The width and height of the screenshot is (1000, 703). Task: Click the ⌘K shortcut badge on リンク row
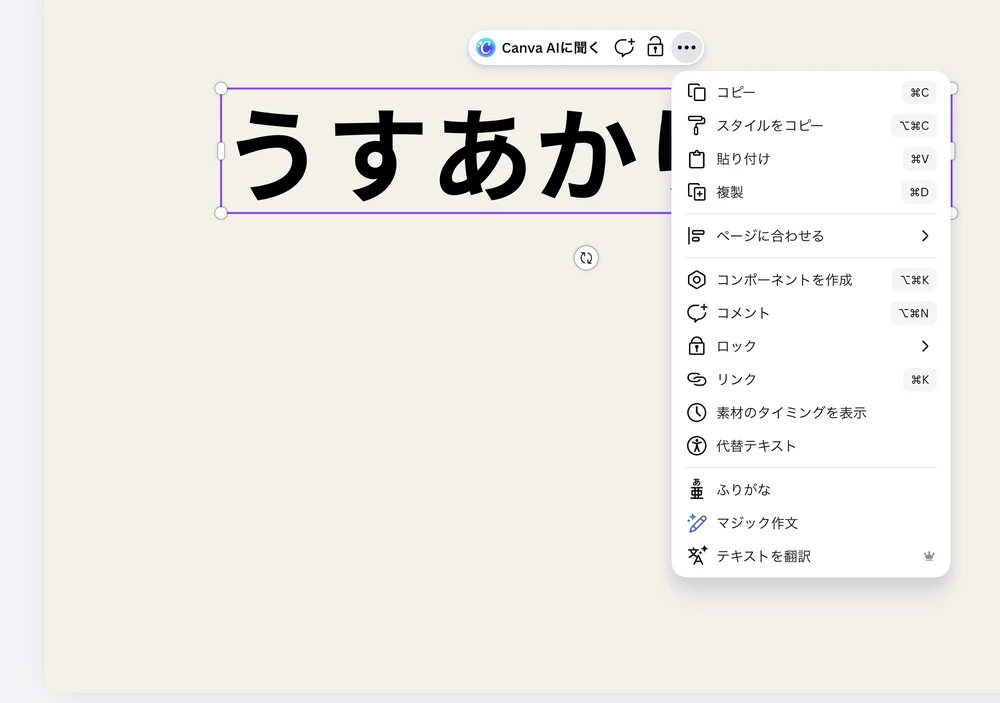tap(920, 380)
